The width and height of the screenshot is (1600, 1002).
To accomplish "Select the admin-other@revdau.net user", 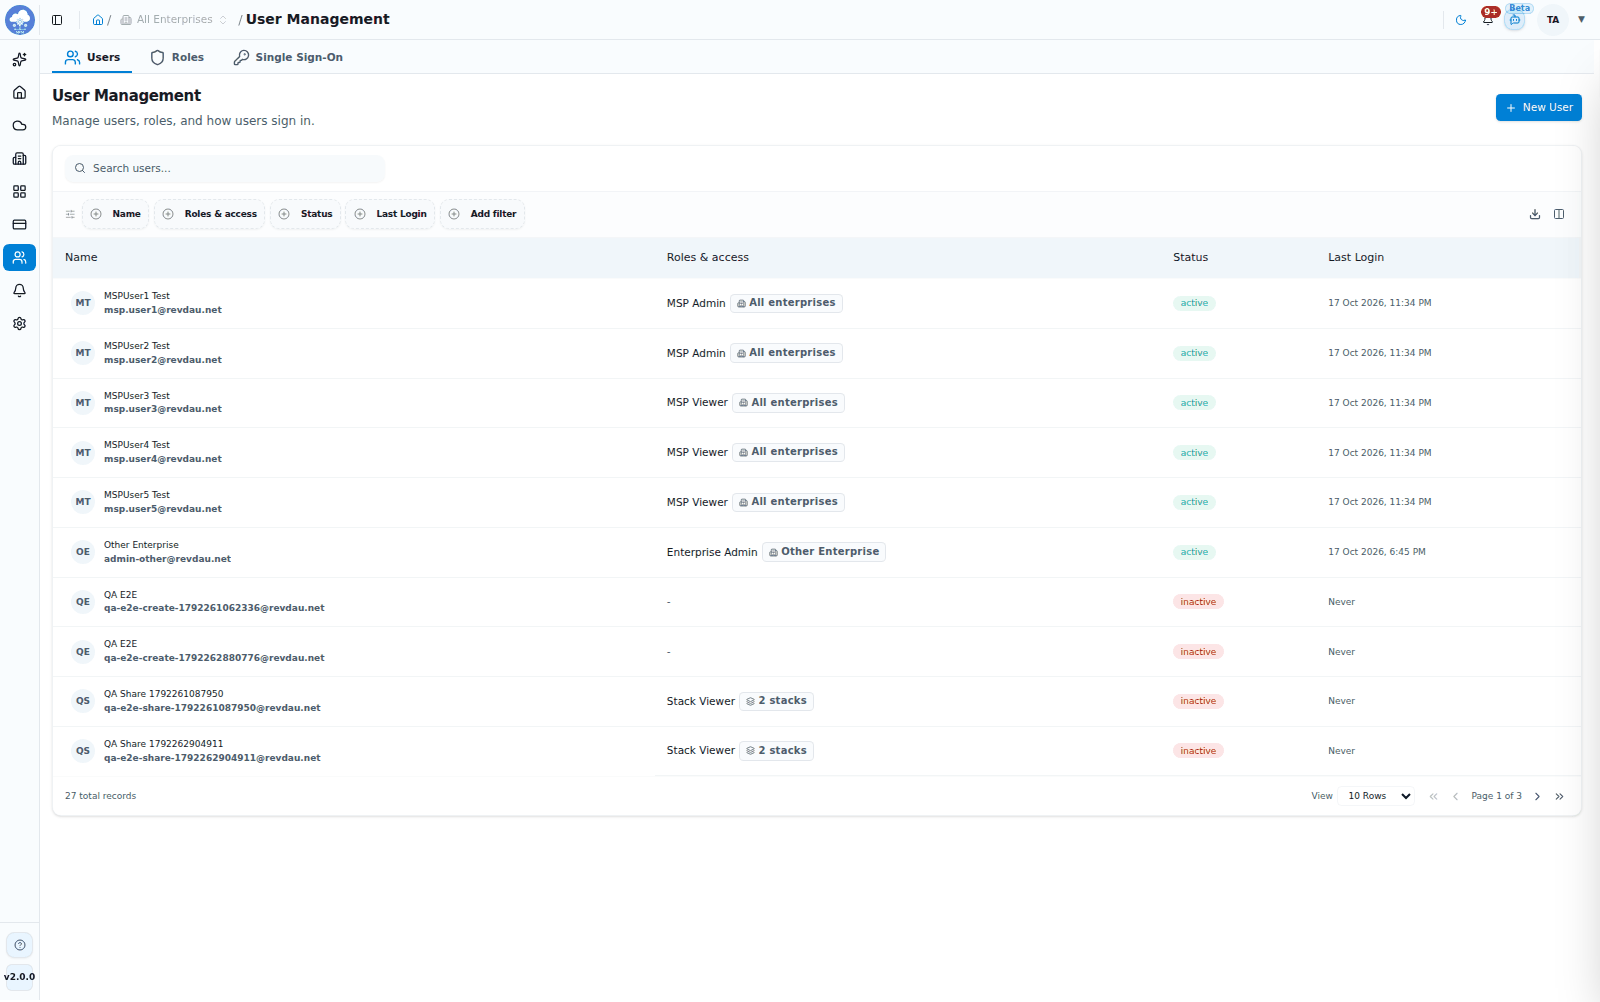I will [x=817, y=552].
